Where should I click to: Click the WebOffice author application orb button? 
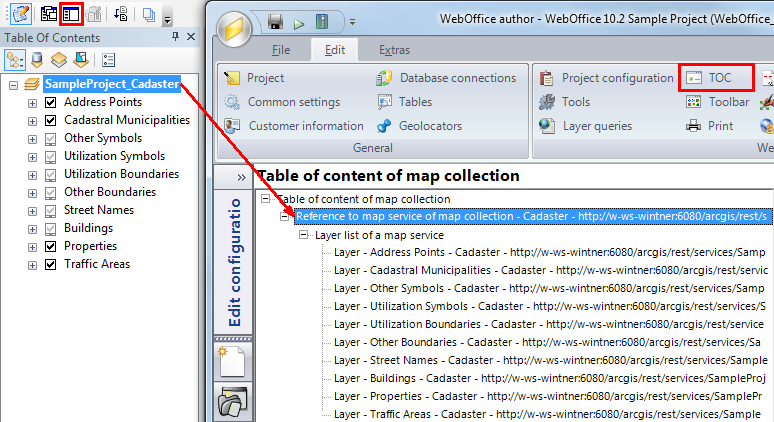[x=234, y=29]
